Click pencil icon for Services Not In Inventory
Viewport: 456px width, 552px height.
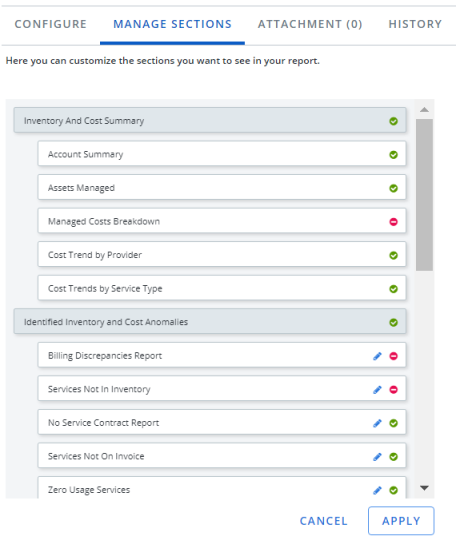click(x=377, y=389)
